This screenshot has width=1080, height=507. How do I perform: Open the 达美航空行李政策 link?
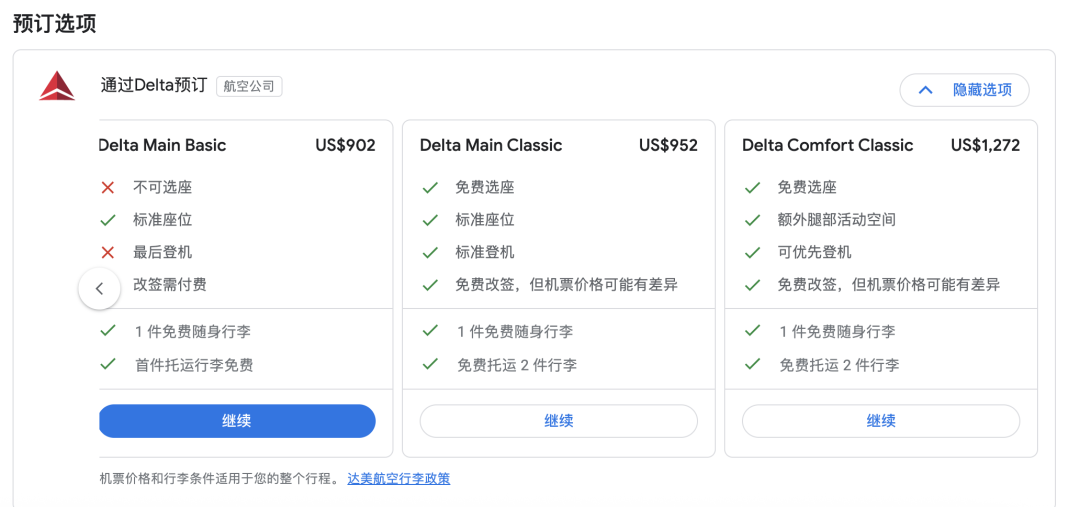(398, 479)
